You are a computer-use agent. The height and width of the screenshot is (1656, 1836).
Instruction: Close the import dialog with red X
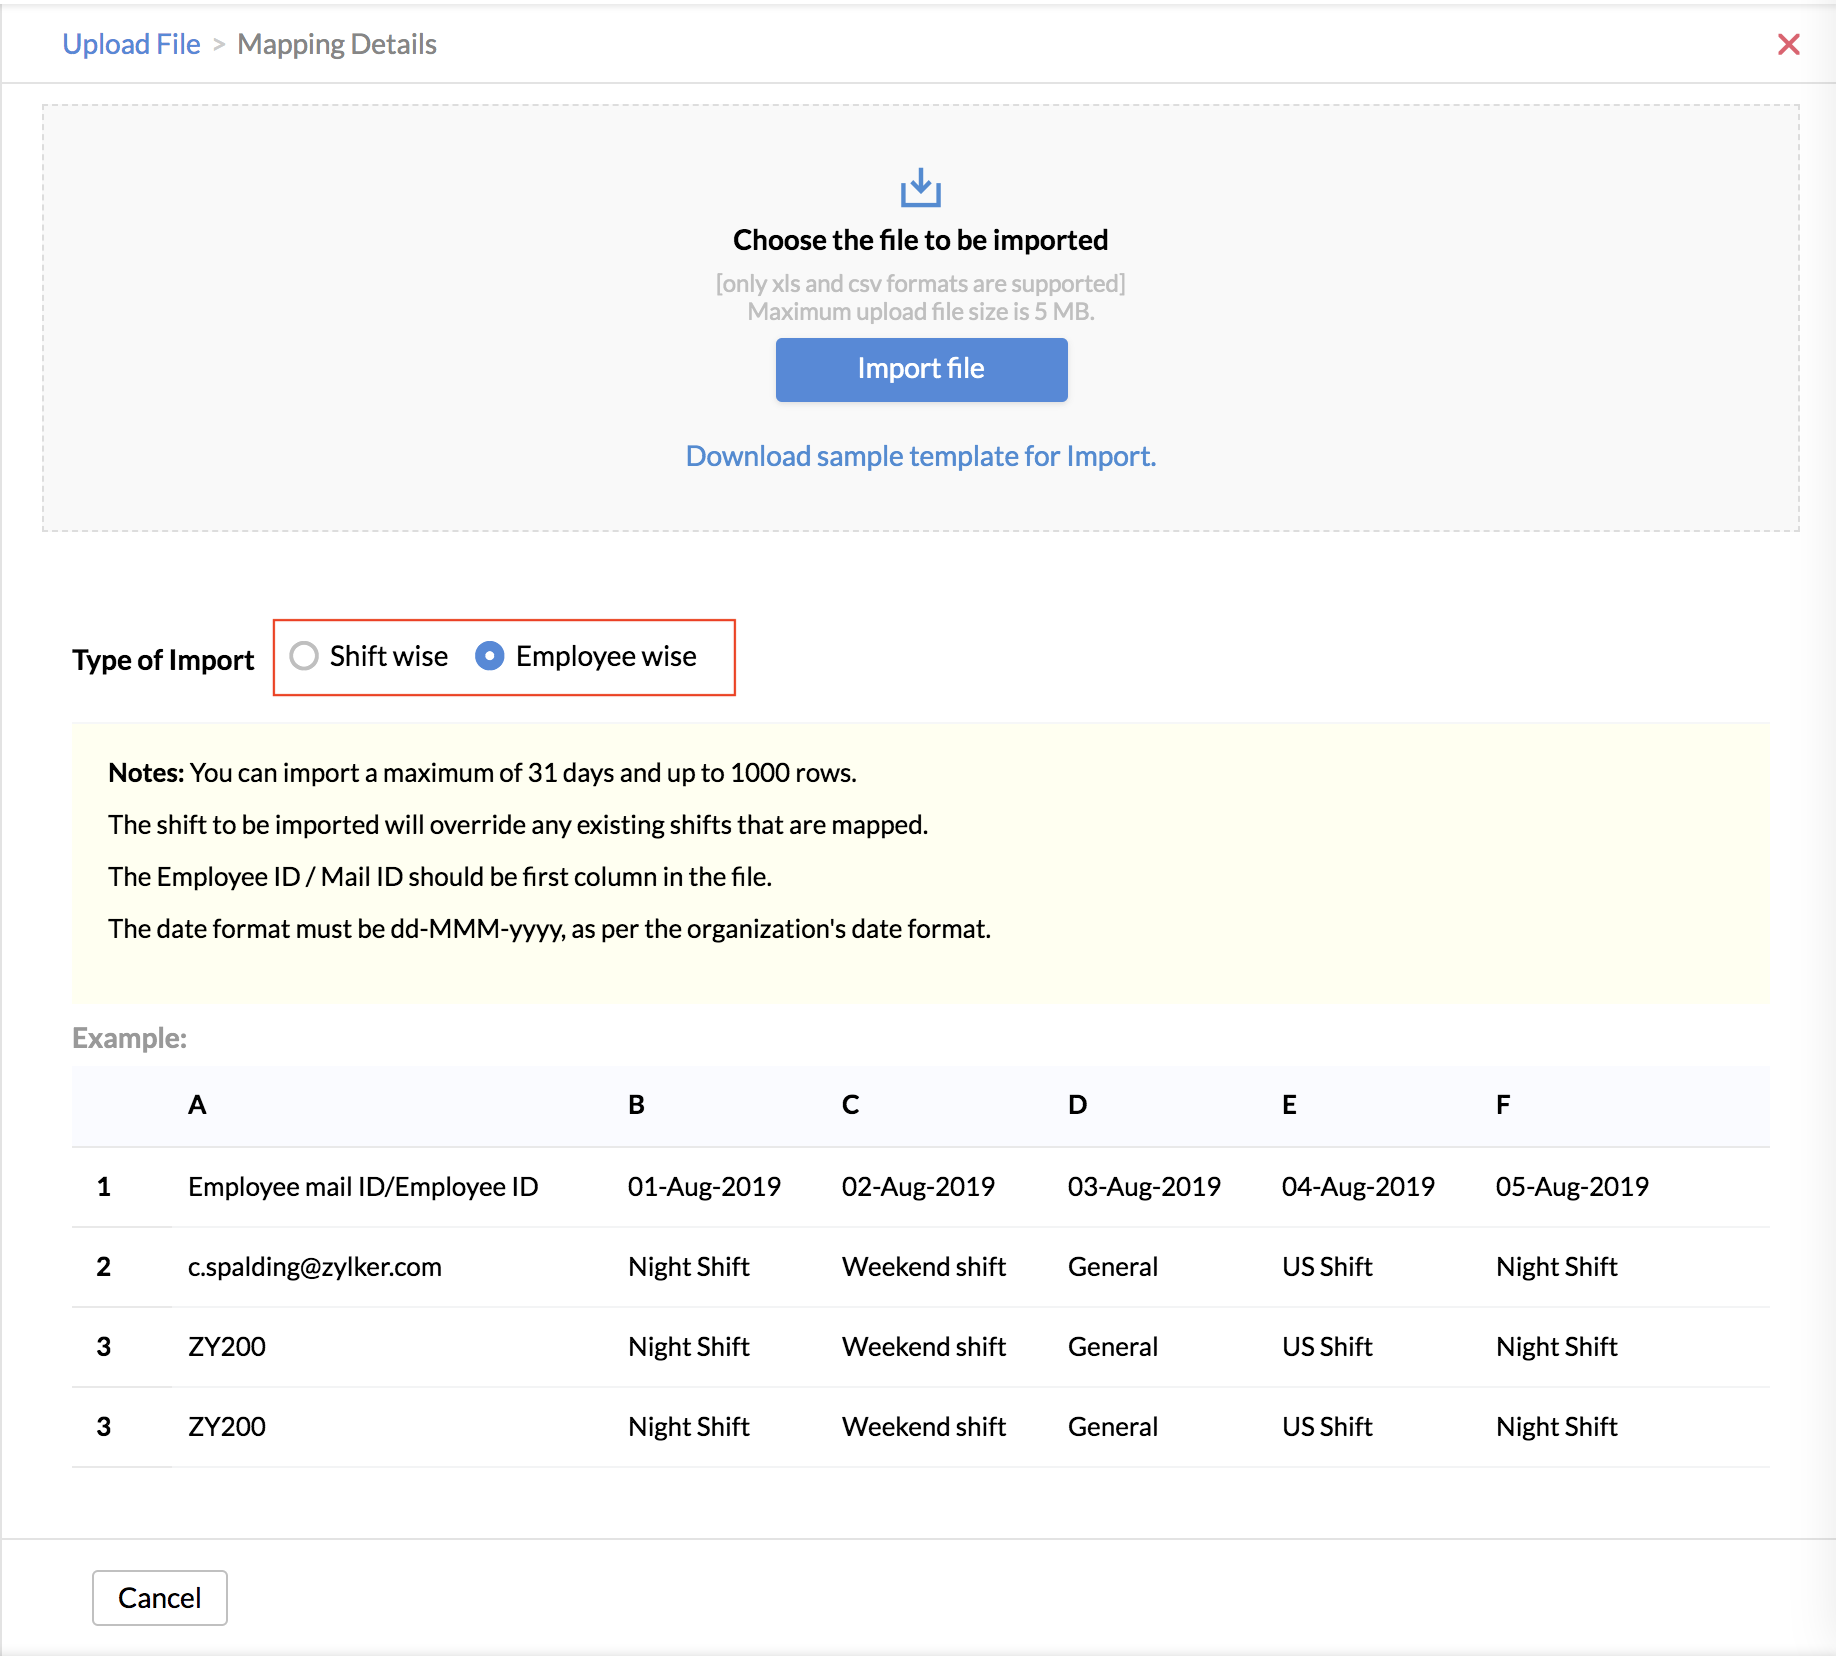1788,45
